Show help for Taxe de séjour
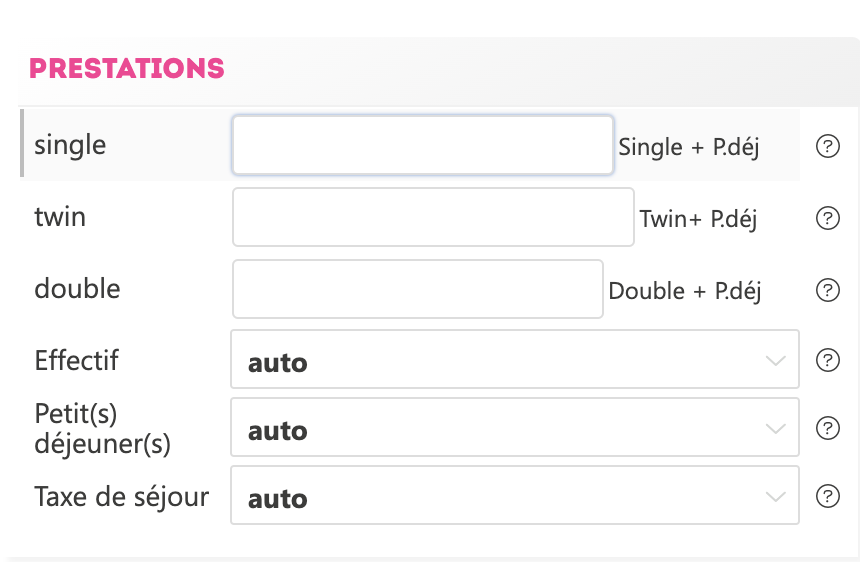Screen dimensions: 860x562 [x=827, y=496]
